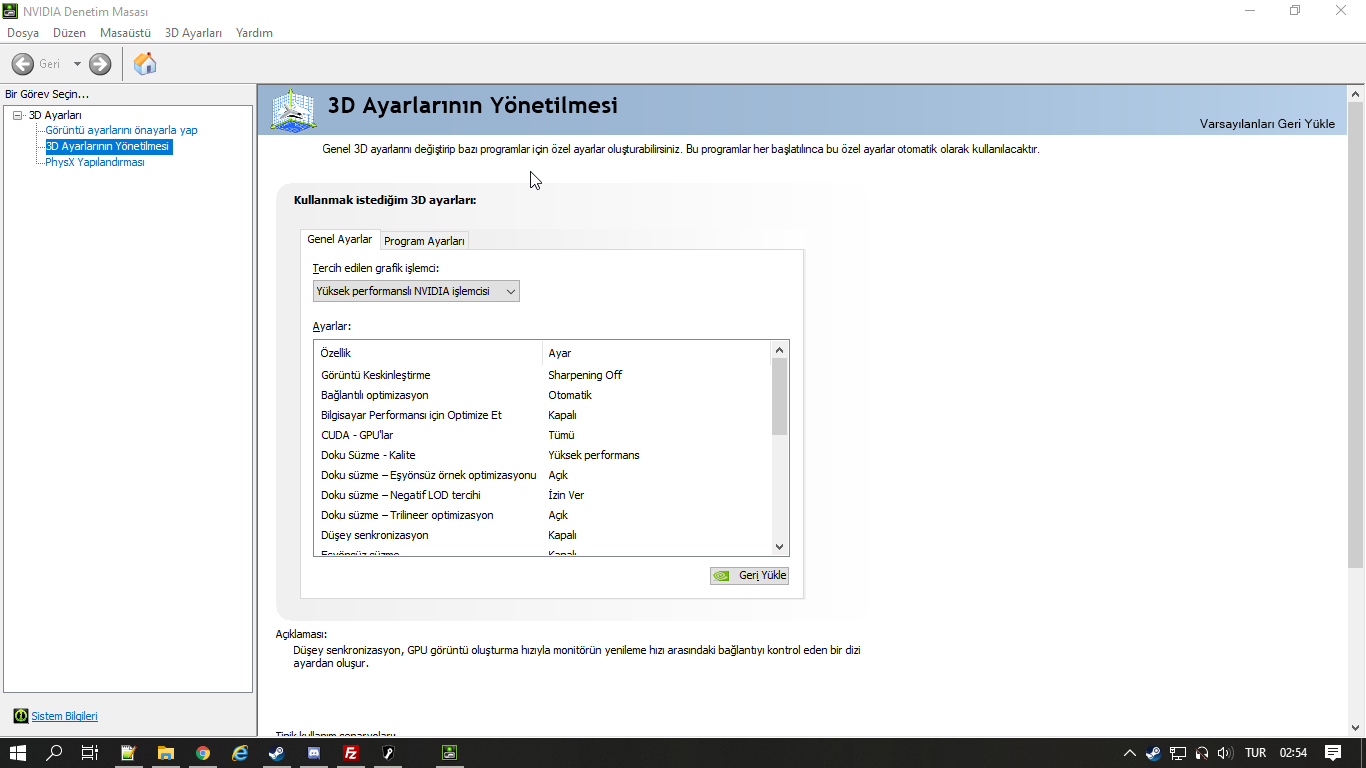Click Varsayılanları Geri Yükle in the header
The height and width of the screenshot is (768, 1366).
[1267, 124]
